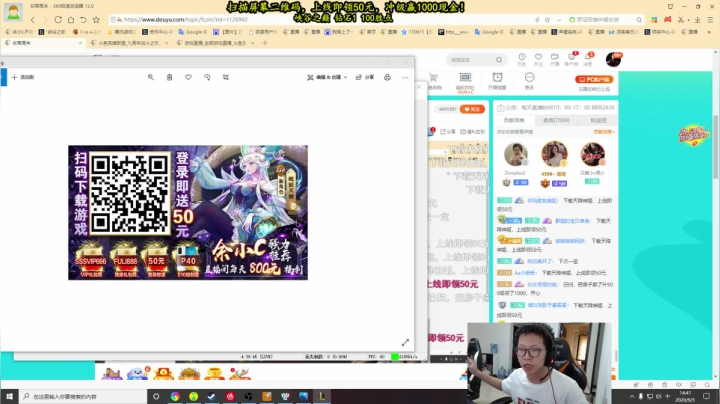
Task: Delete the image with the trash icon
Action: (169, 77)
